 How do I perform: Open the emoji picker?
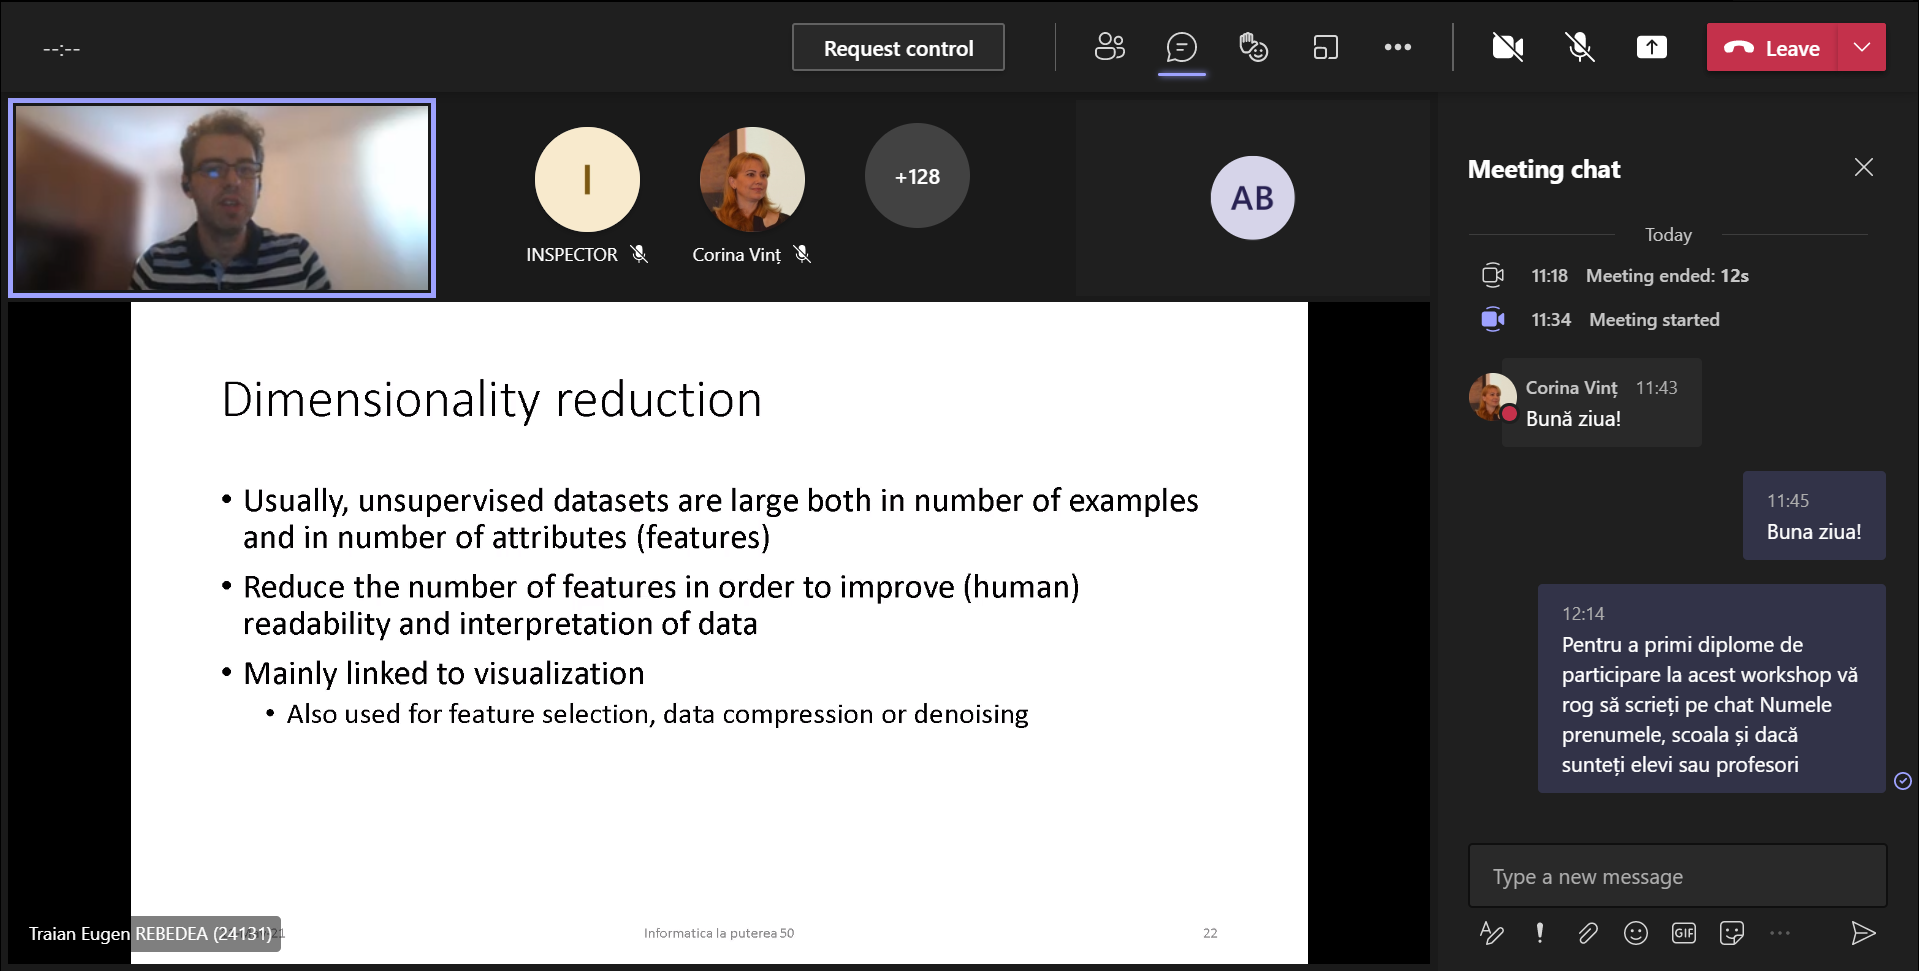pos(1635,933)
